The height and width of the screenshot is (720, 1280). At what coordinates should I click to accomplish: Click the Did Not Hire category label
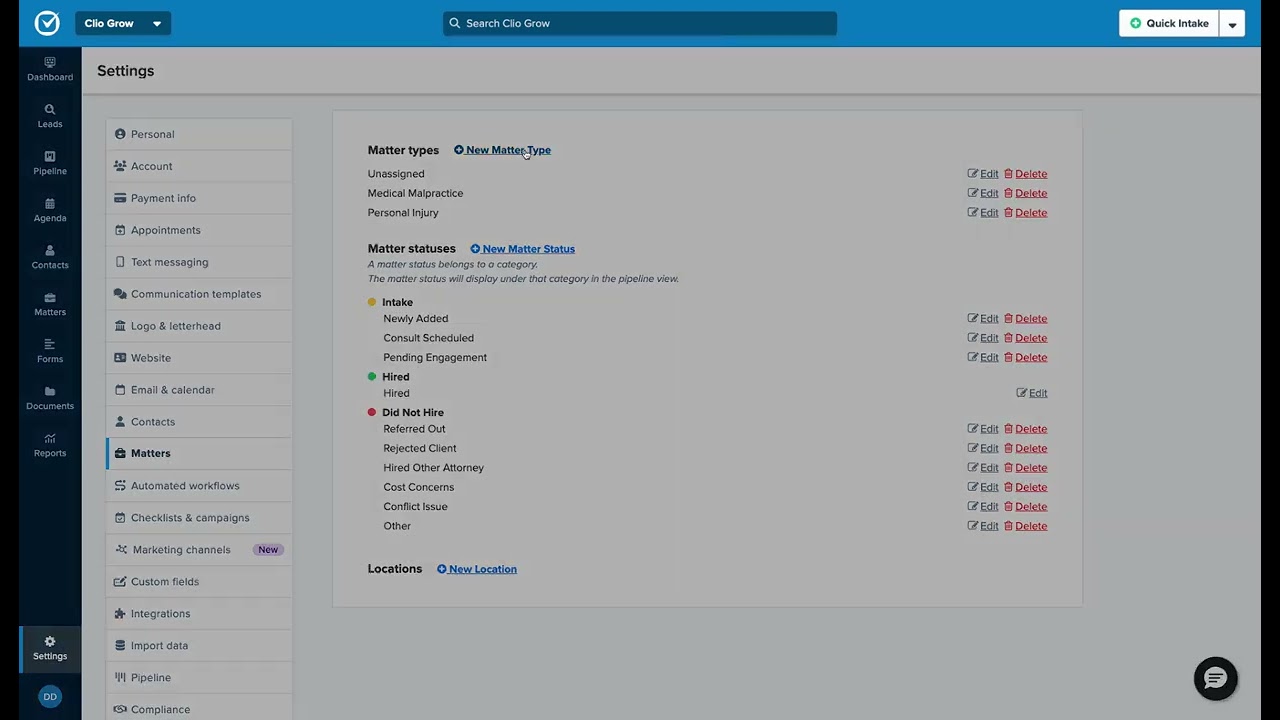pyautogui.click(x=413, y=412)
